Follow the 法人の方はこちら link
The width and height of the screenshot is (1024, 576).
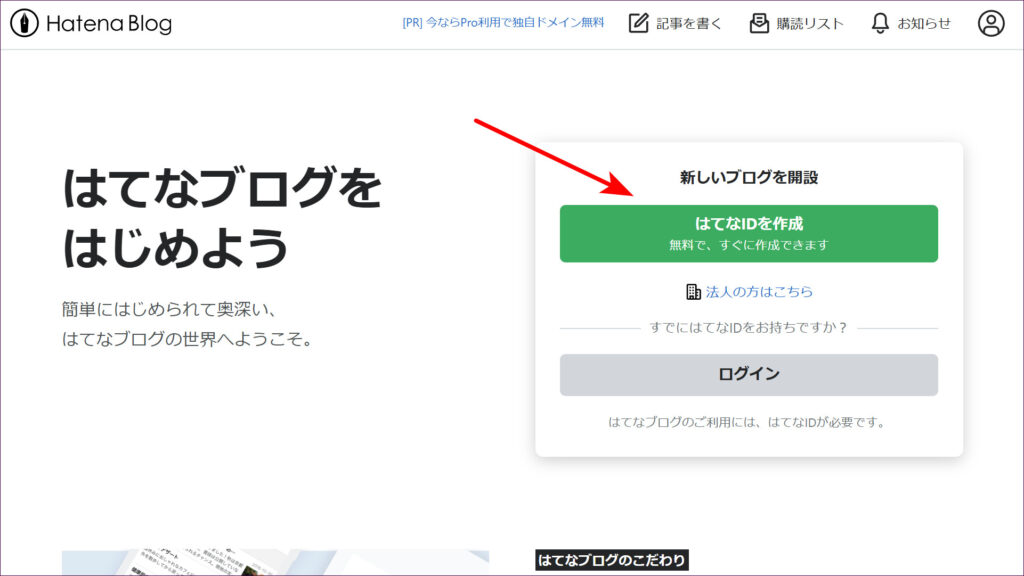click(x=759, y=292)
